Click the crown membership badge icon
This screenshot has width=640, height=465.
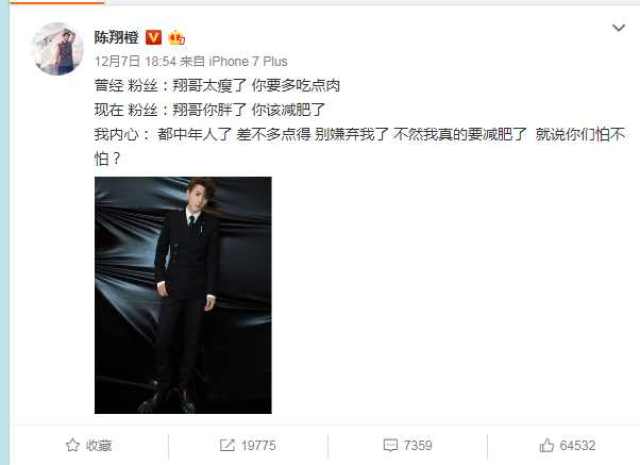pyautogui.click(x=176, y=38)
